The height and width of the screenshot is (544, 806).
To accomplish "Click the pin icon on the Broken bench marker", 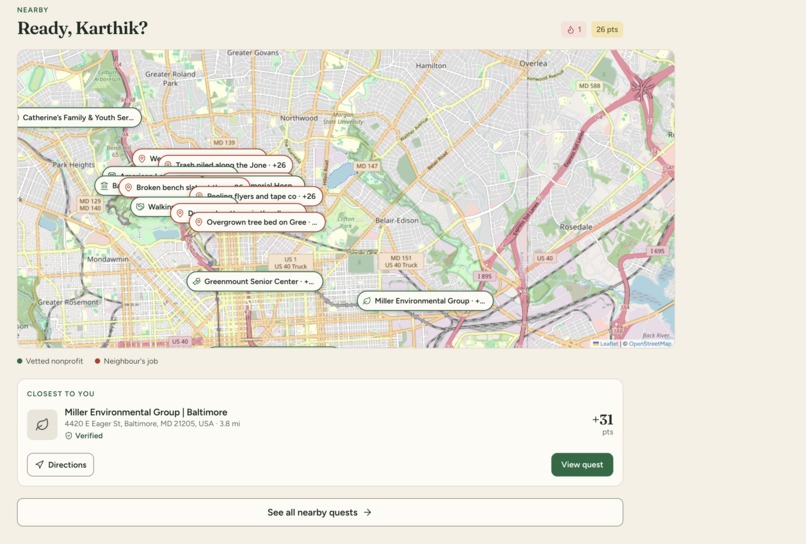I will point(129,188).
